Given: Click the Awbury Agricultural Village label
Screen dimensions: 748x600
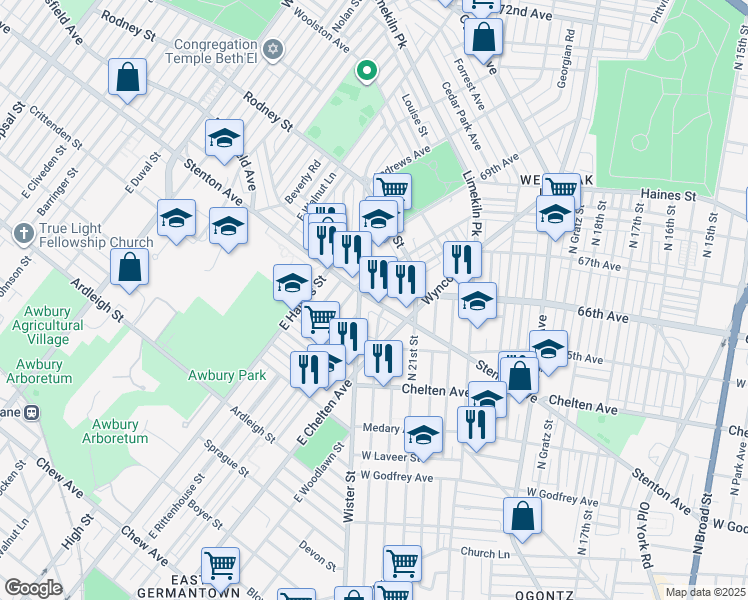Looking at the screenshot, I should pyautogui.click(x=47, y=325).
